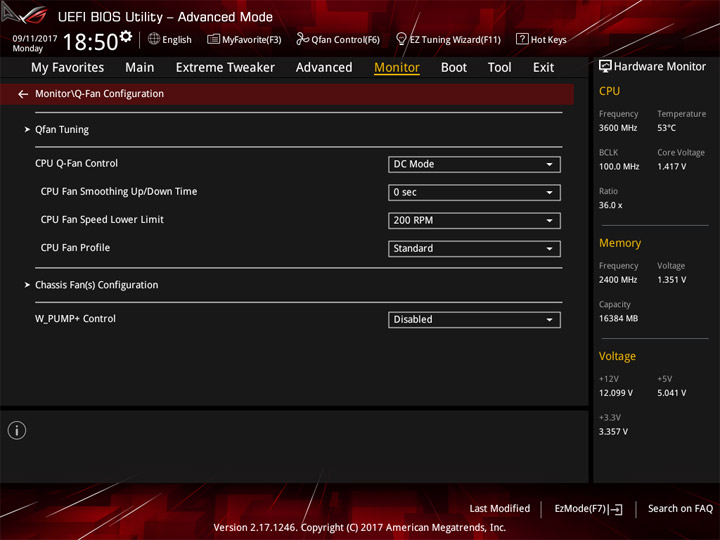Screen dimensions: 720x540
Task: Click the 5.041 V reading
Action: coord(671,393)
